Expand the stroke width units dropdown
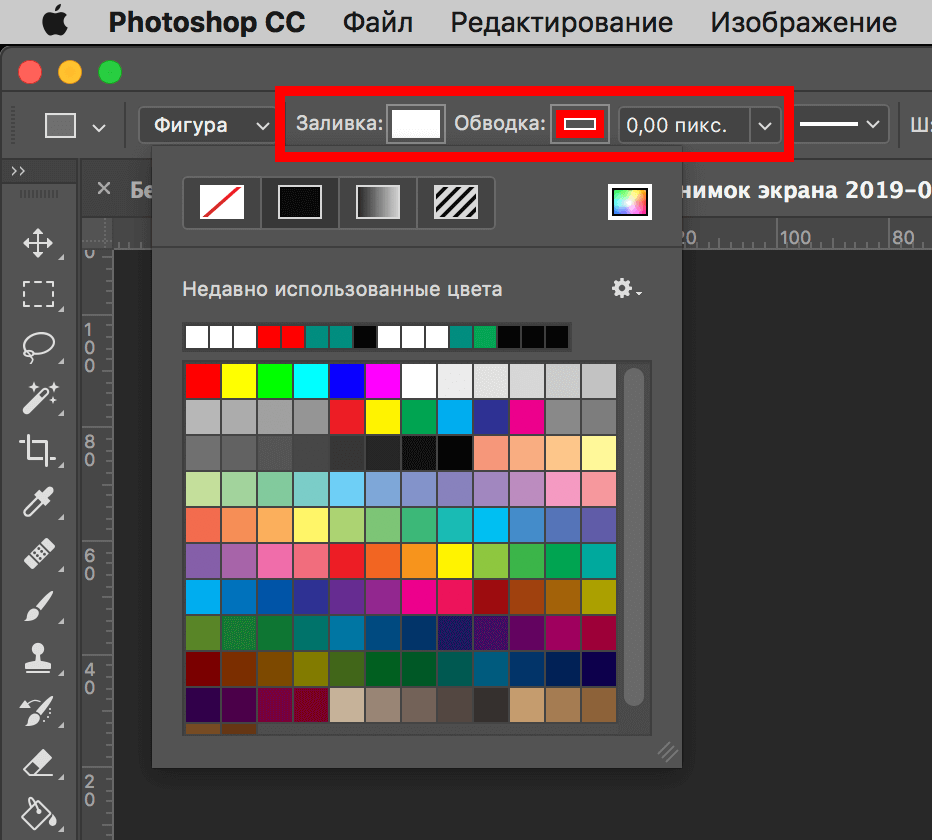Screen dimensions: 932x840 765,126
